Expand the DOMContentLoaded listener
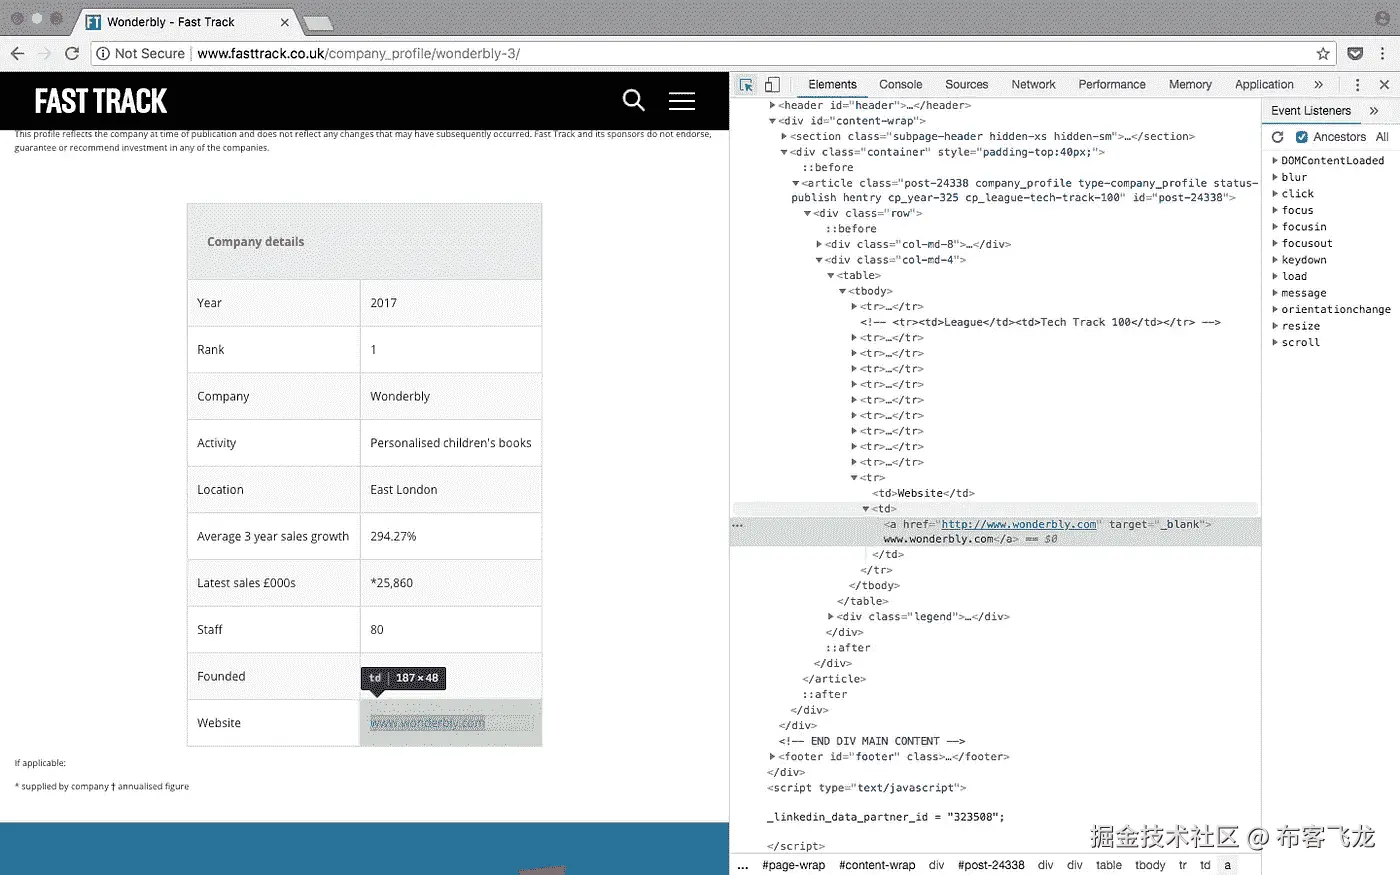 coord(1275,161)
